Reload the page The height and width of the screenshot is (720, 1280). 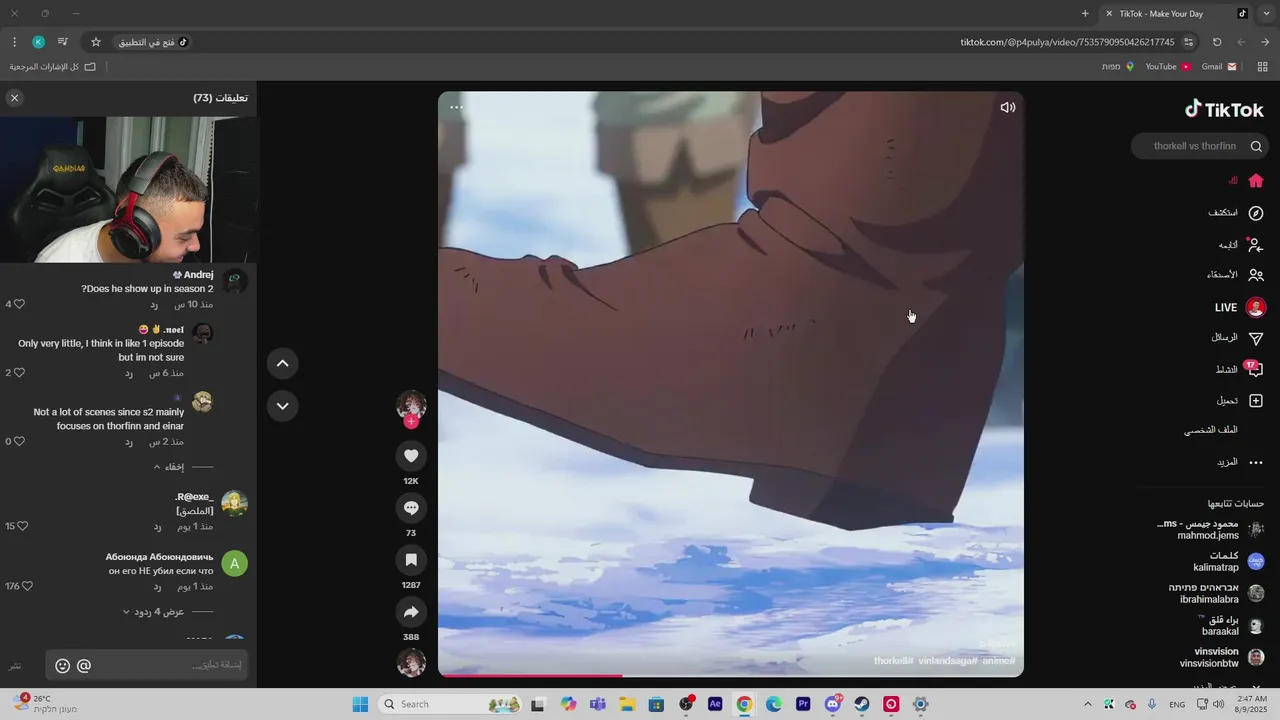[x=1217, y=42]
